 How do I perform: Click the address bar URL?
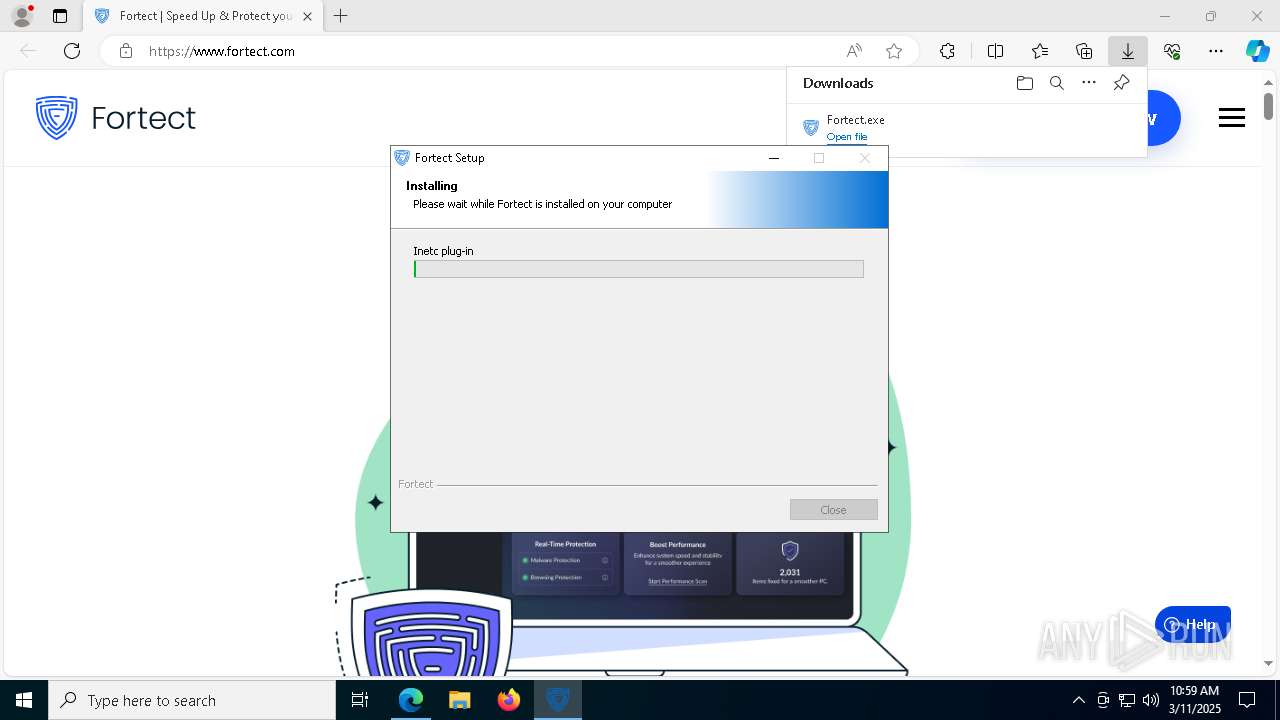(x=222, y=51)
